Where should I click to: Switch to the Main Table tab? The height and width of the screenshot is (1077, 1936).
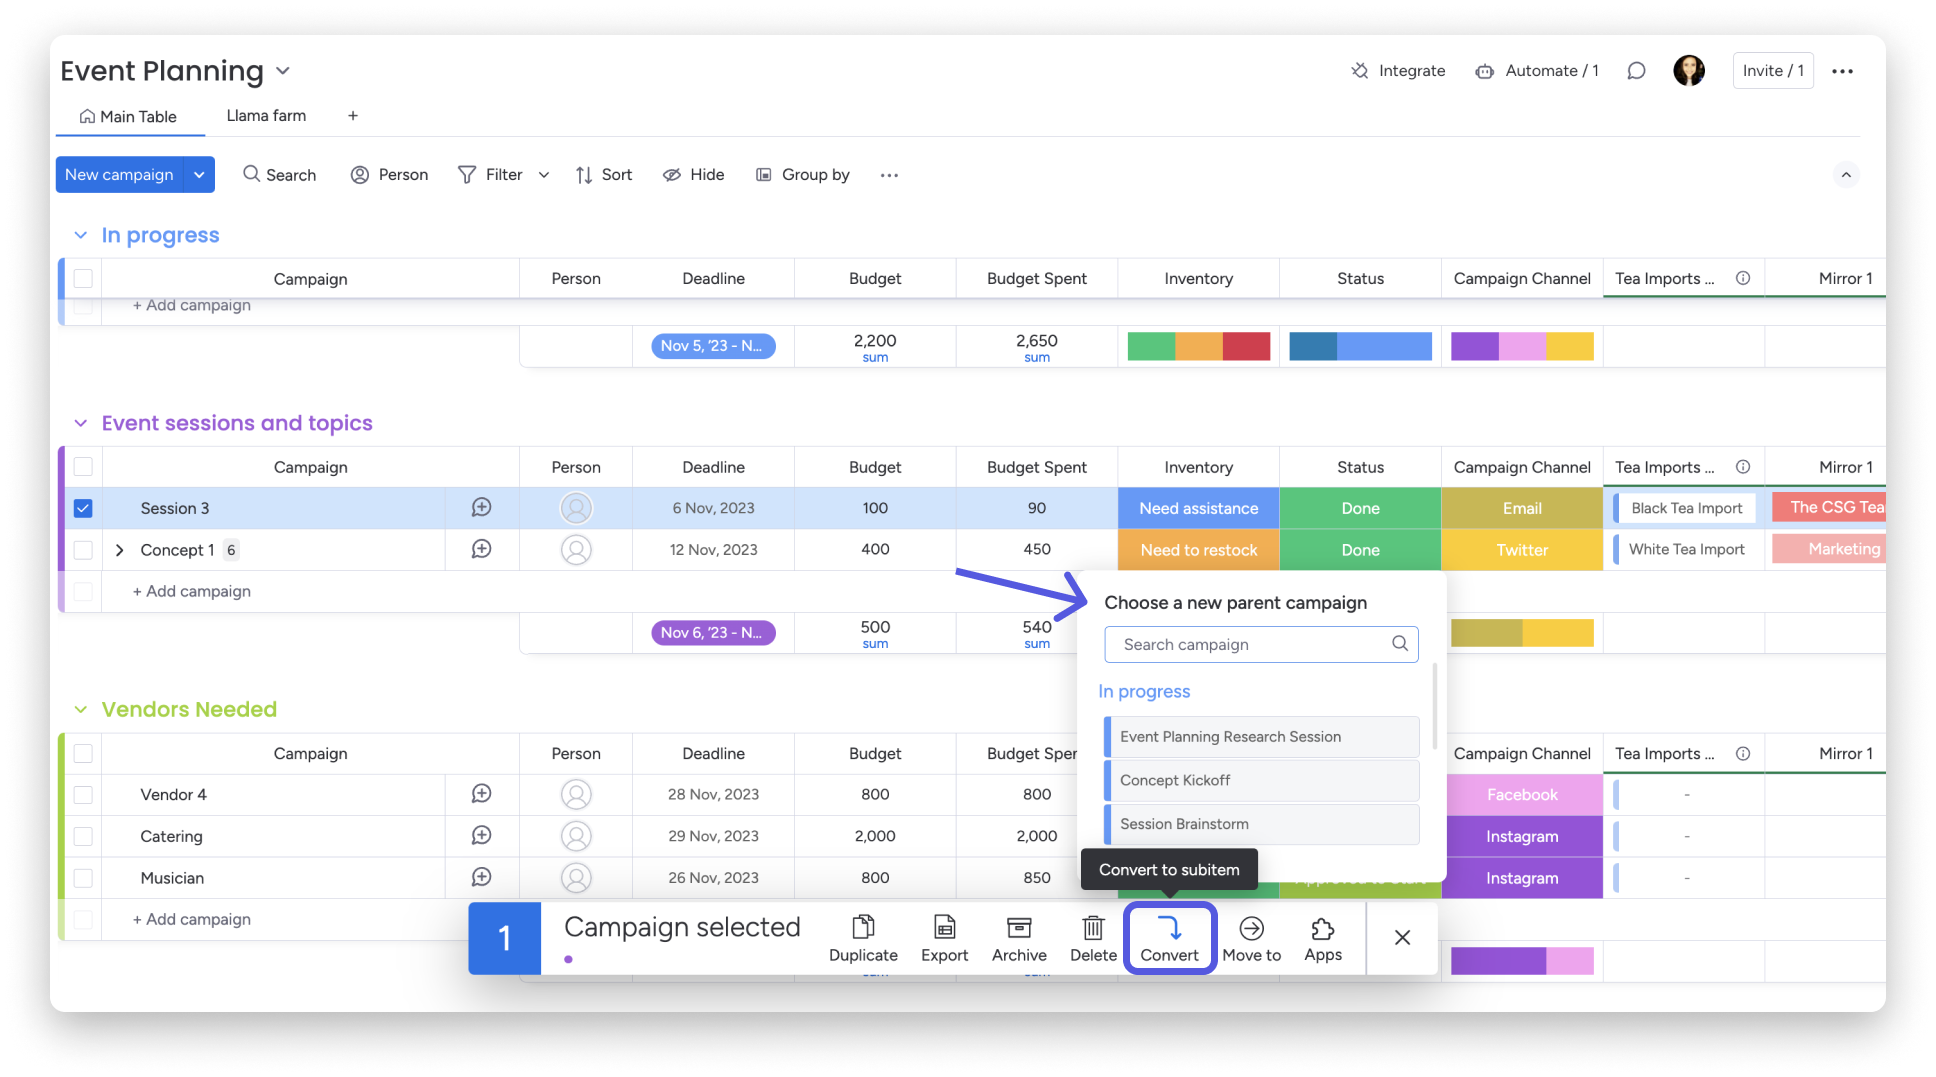[x=129, y=117]
